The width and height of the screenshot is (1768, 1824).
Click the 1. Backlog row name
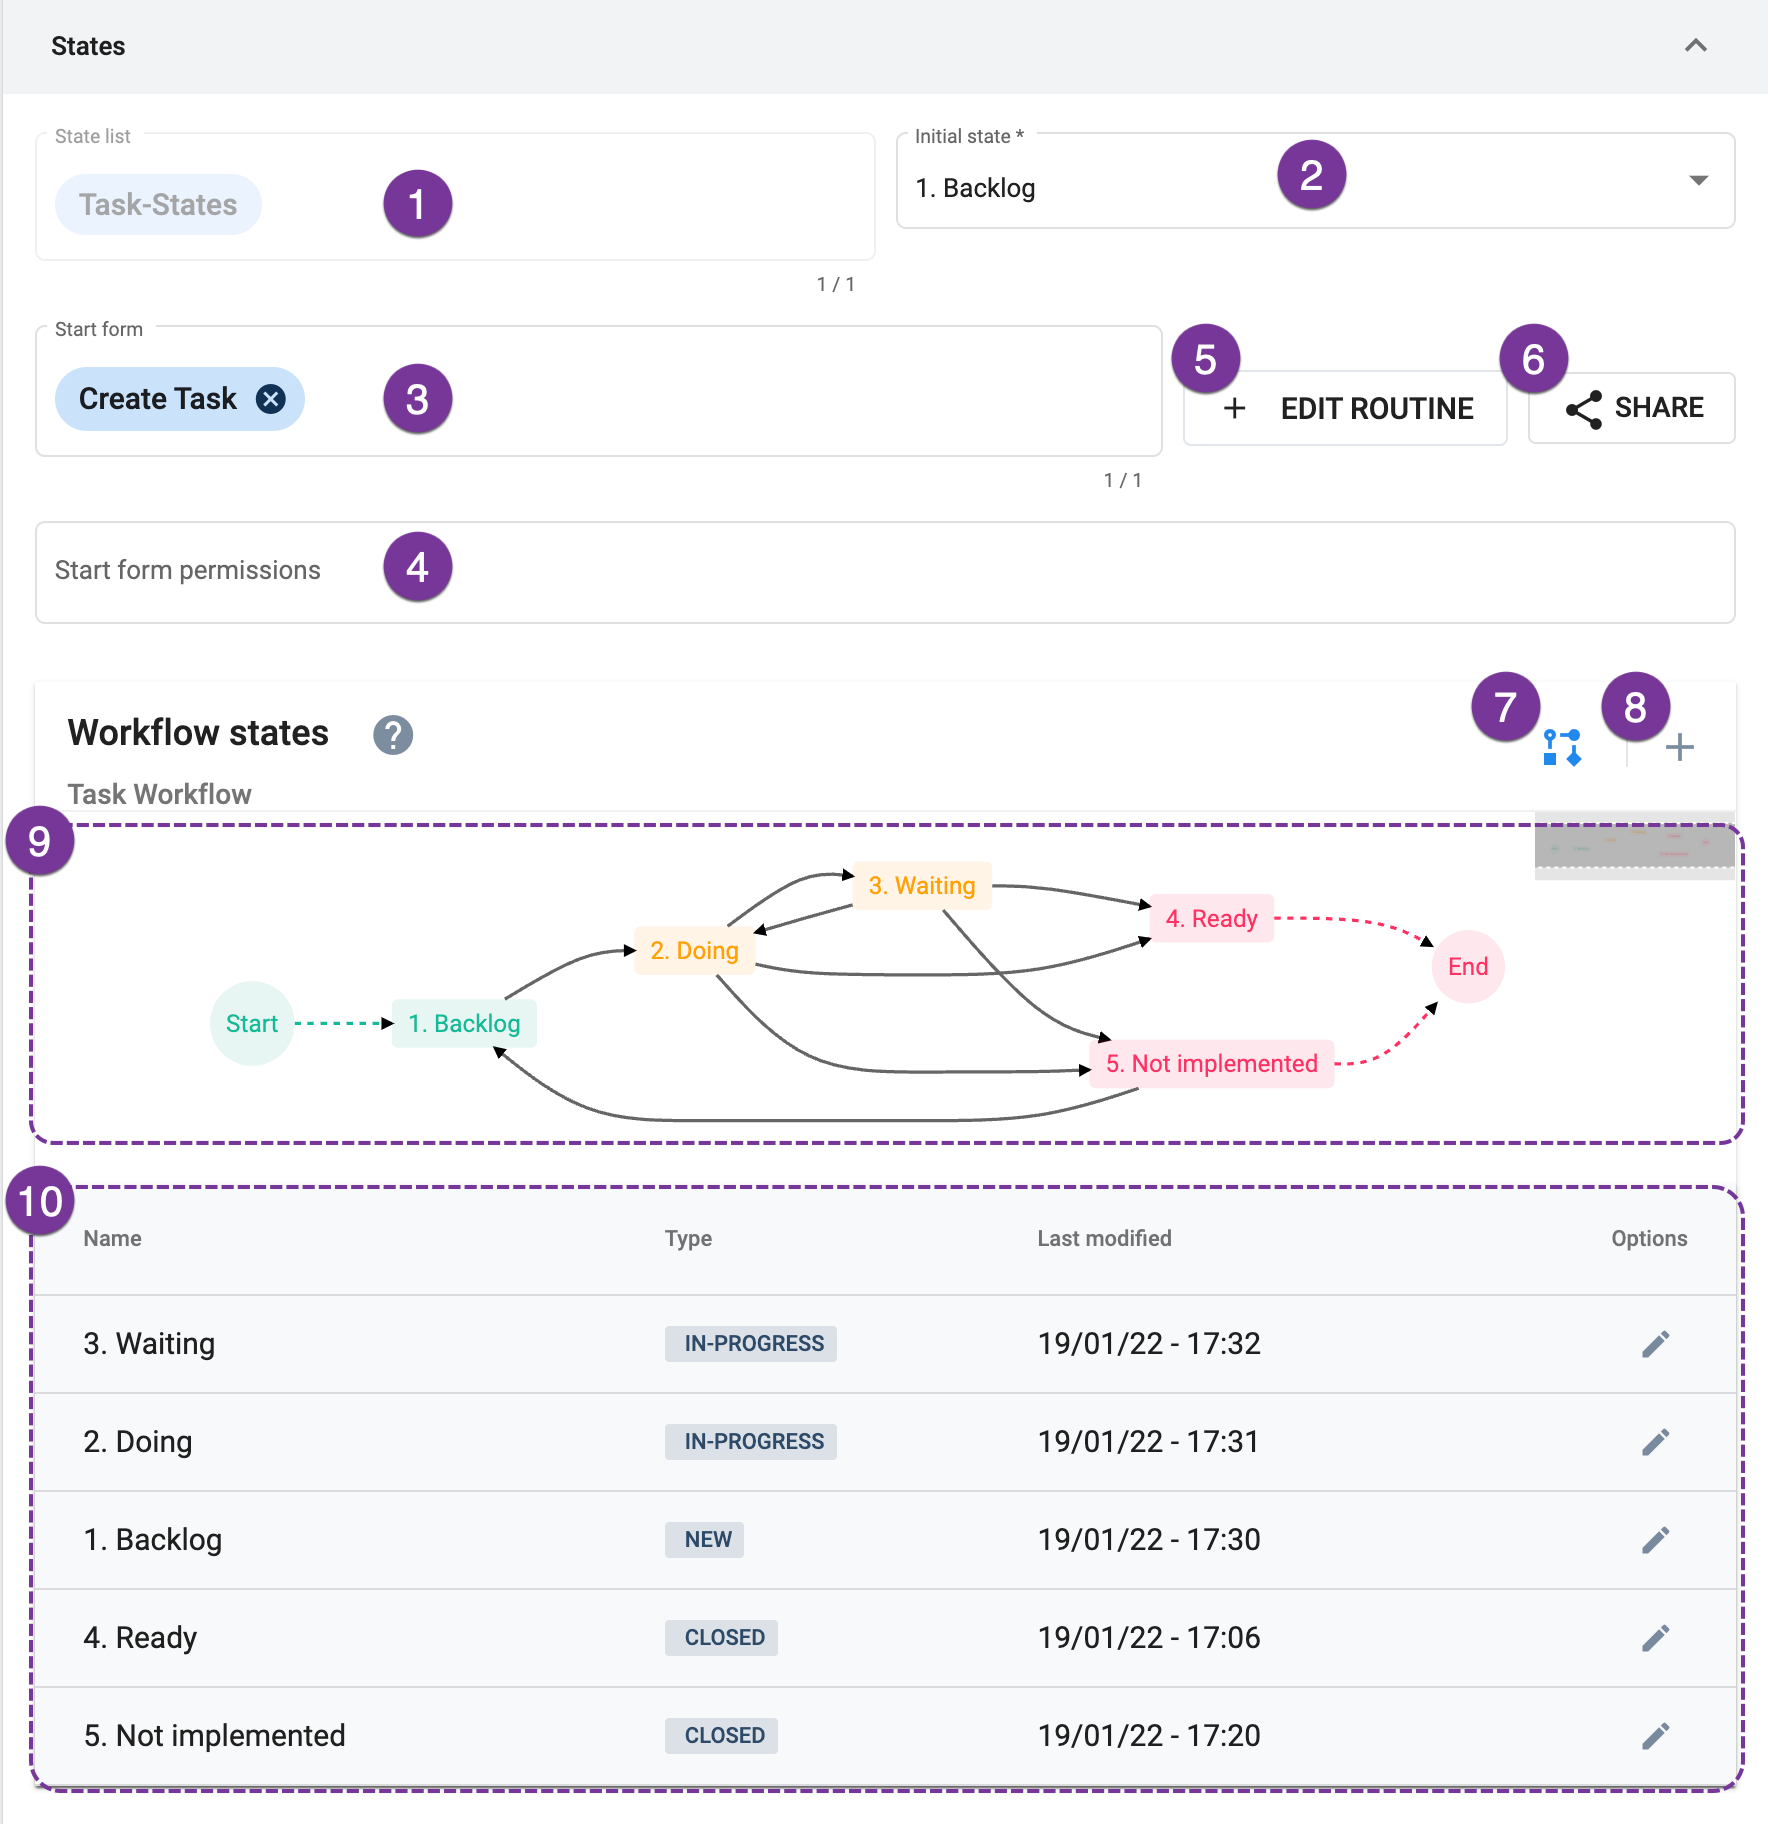coord(153,1540)
